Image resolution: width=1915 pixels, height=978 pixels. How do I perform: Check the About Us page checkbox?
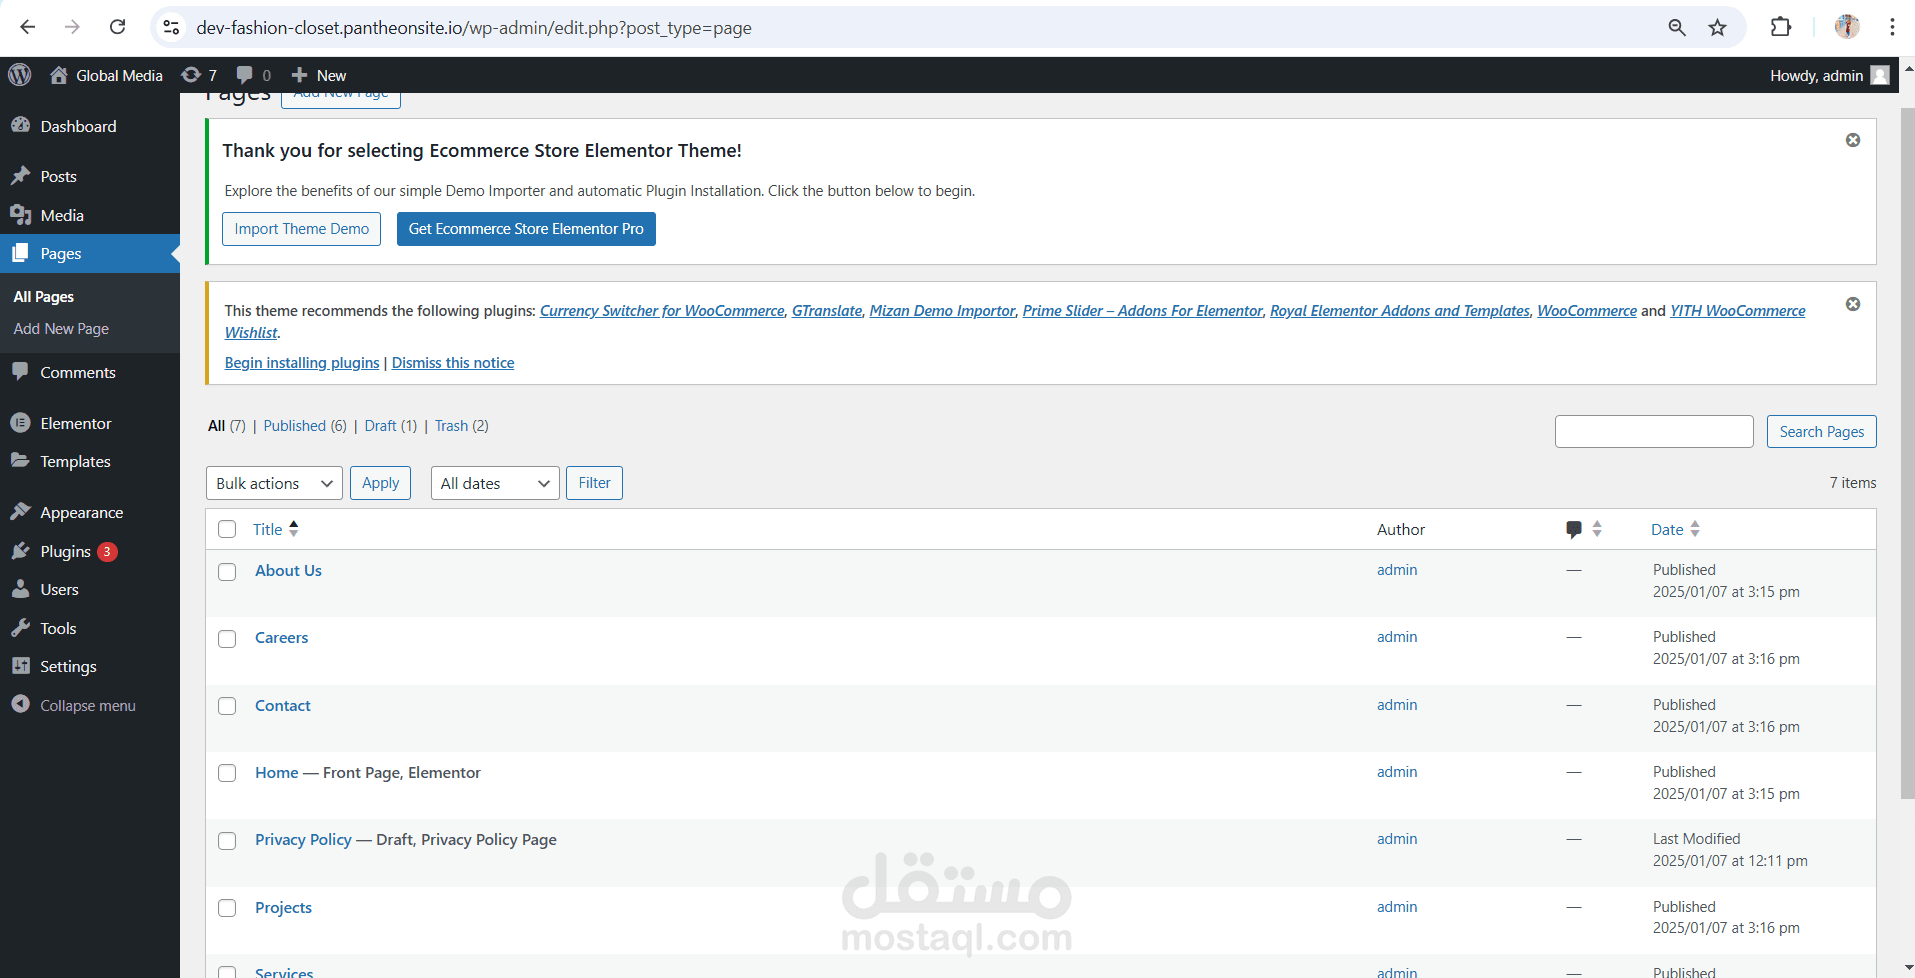click(x=227, y=571)
